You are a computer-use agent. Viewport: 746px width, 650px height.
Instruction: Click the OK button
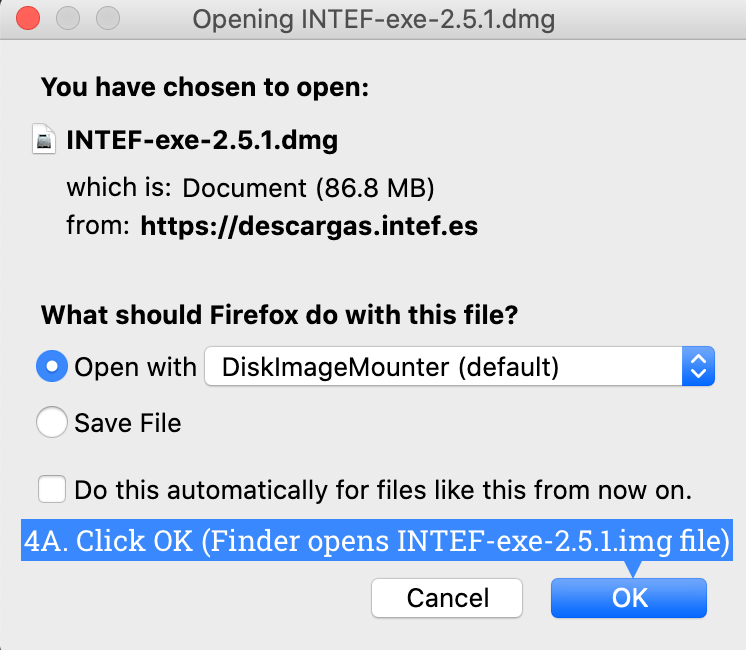point(629,598)
